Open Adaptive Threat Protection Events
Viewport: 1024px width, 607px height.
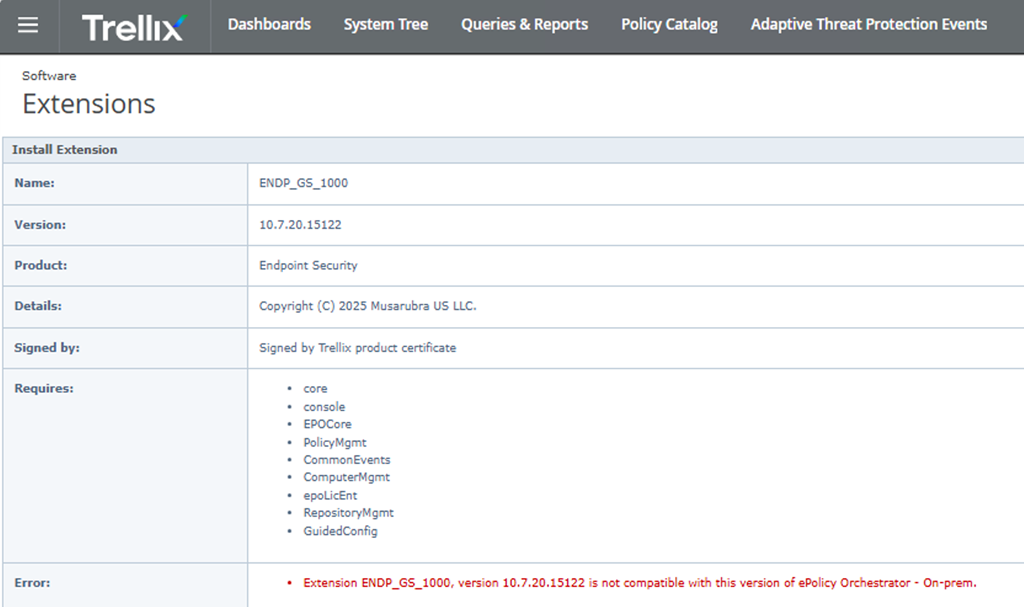(868, 25)
